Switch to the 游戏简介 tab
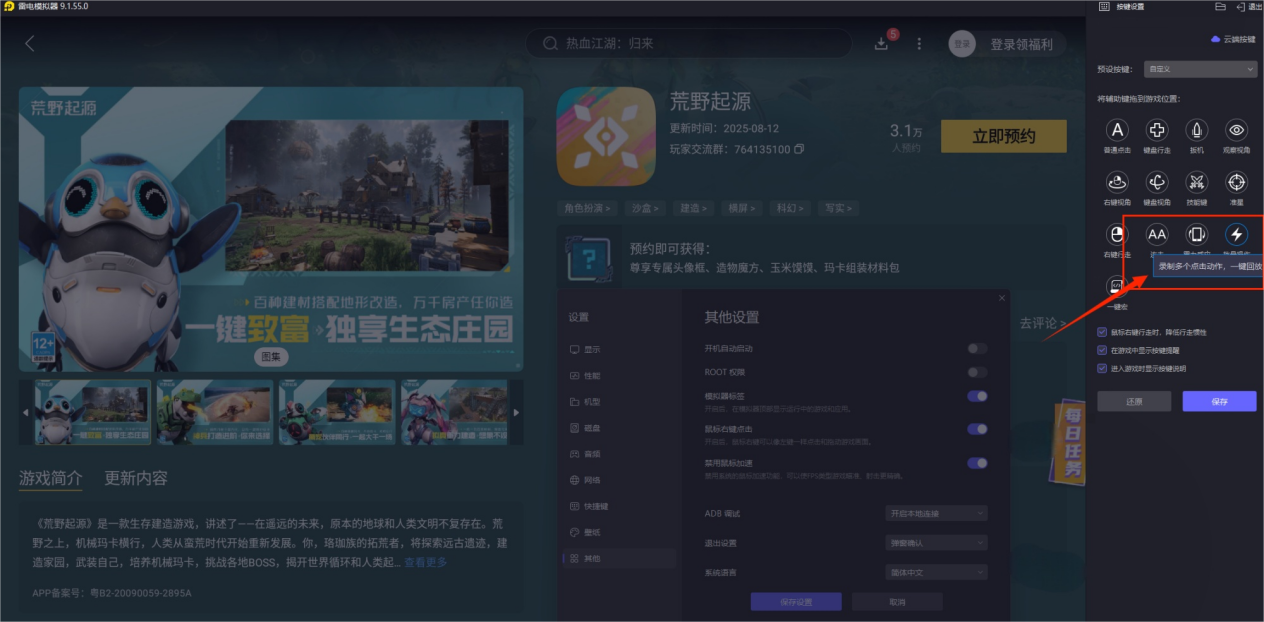Image resolution: width=1264 pixels, height=622 pixels. coord(50,478)
